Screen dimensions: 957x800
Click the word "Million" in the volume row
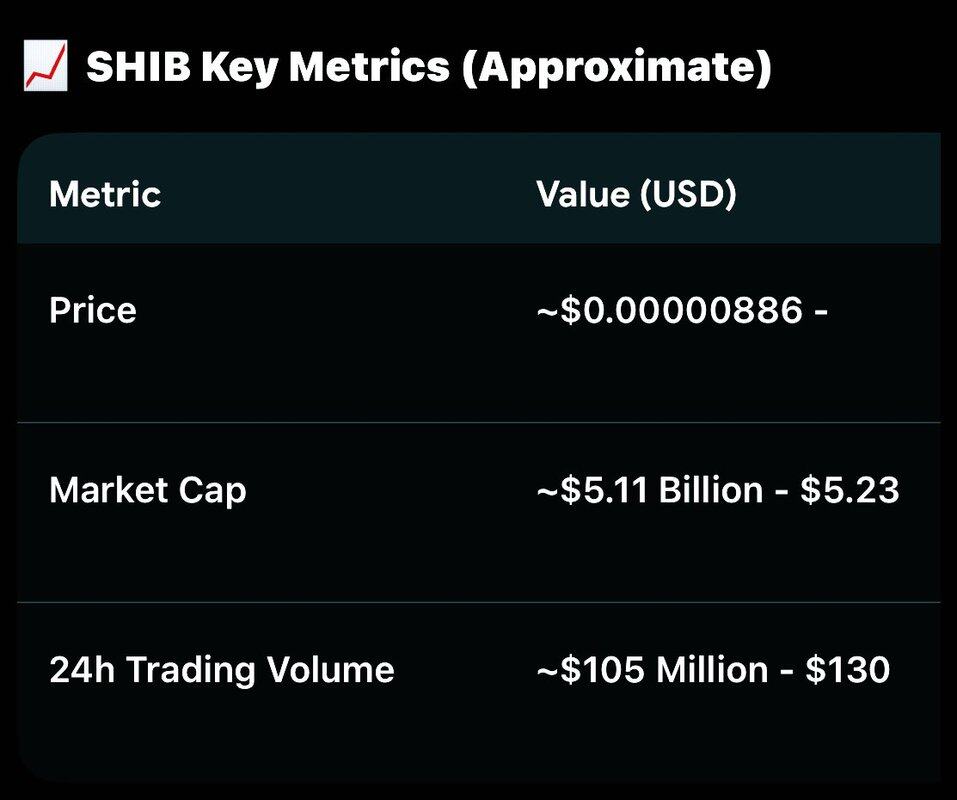(712, 670)
